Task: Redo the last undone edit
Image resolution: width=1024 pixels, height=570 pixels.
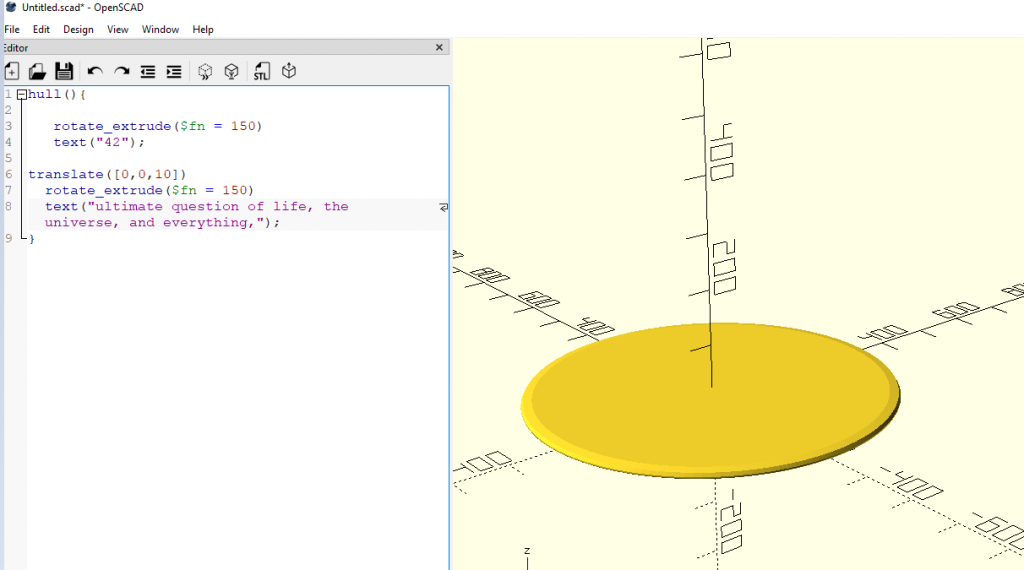Action: point(121,71)
